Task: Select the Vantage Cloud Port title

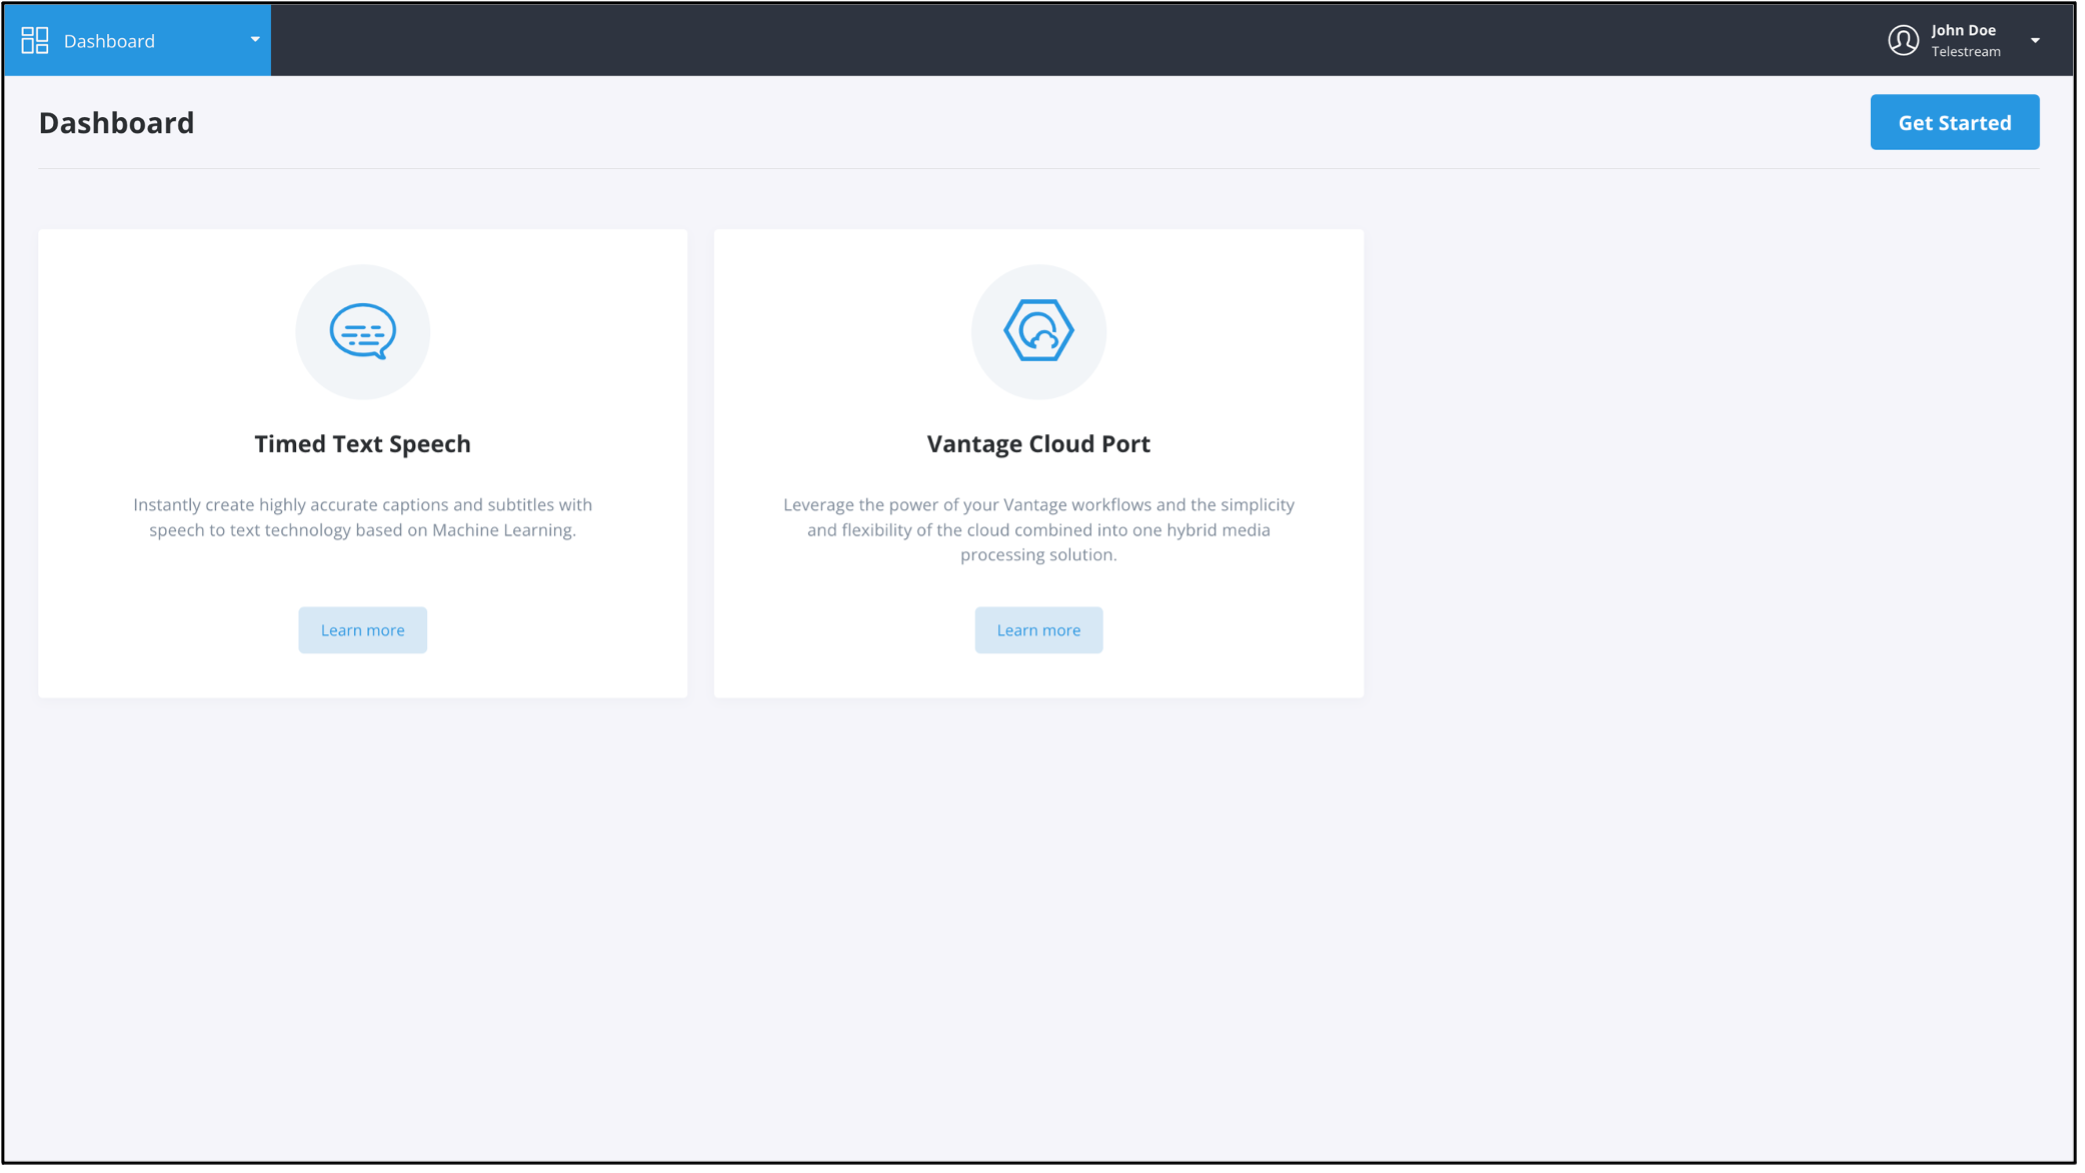Action: [1038, 444]
